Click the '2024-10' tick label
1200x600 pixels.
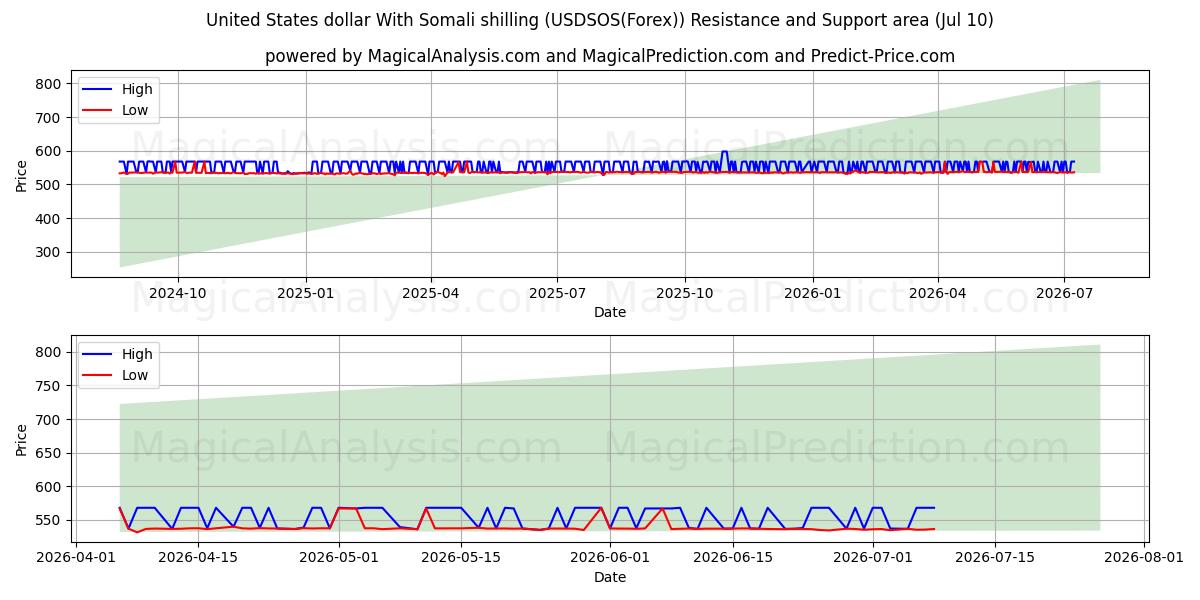point(178,294)
